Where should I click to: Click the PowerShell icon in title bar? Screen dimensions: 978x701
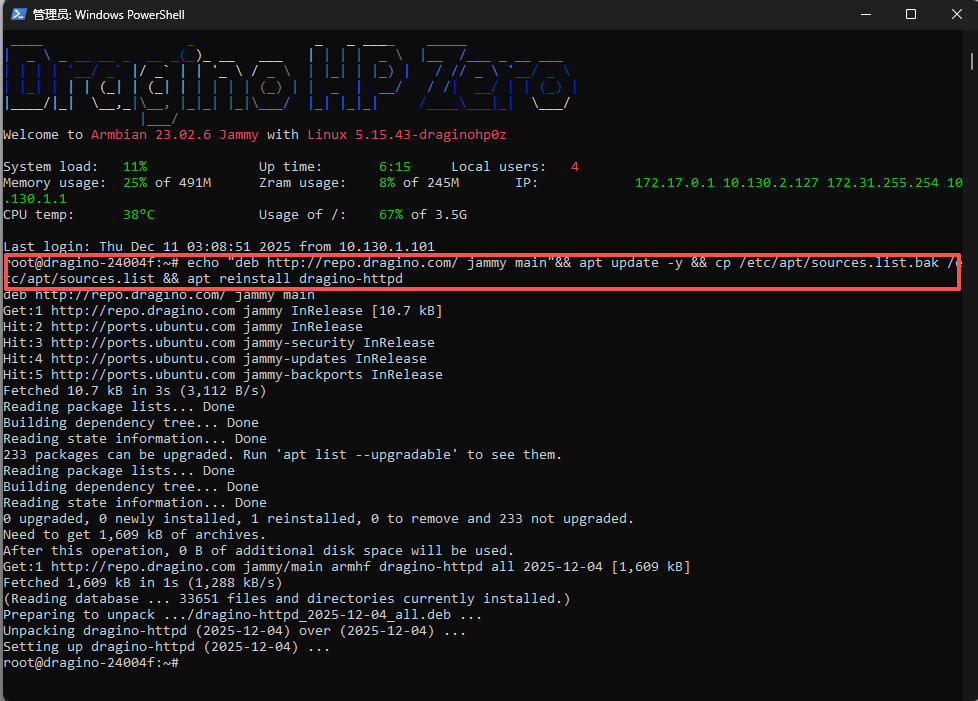coord(18,14)
